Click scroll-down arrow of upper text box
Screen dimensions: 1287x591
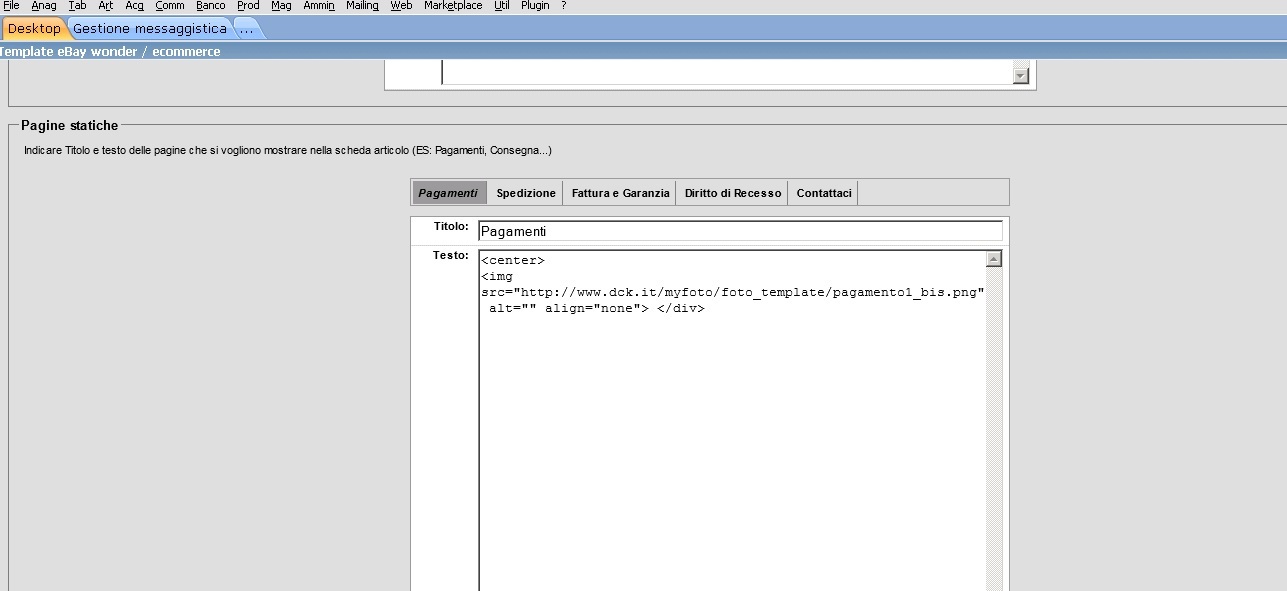(1021, 75)
